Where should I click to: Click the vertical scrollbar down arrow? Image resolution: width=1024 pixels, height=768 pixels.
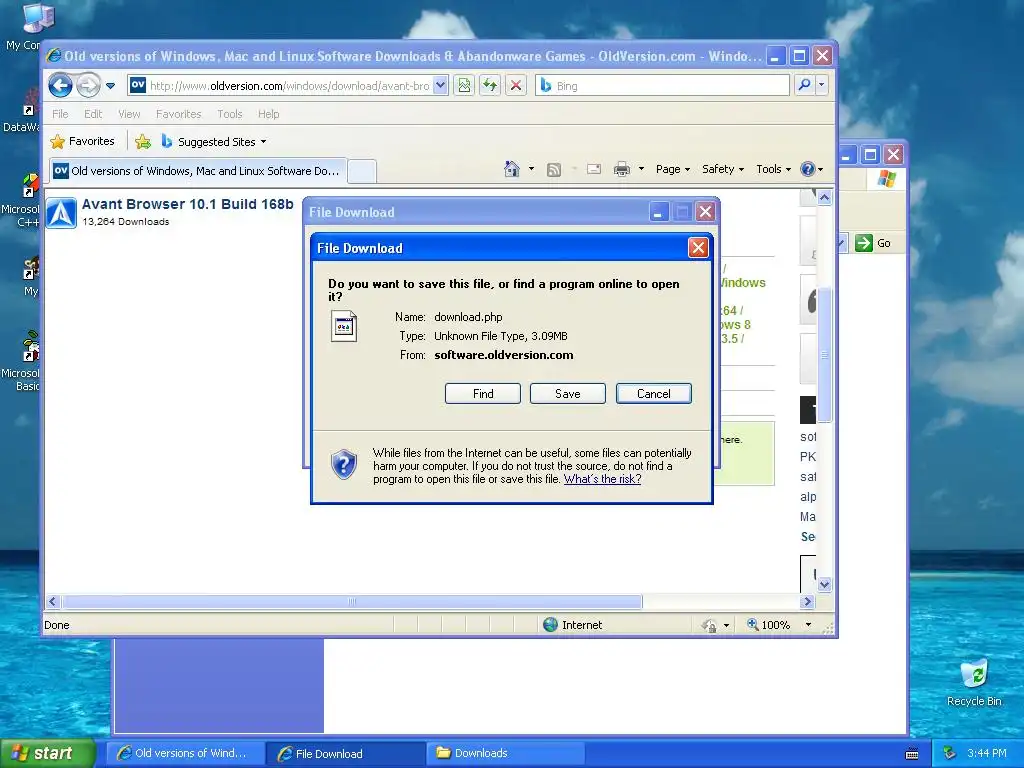click(x=824, y=584)
